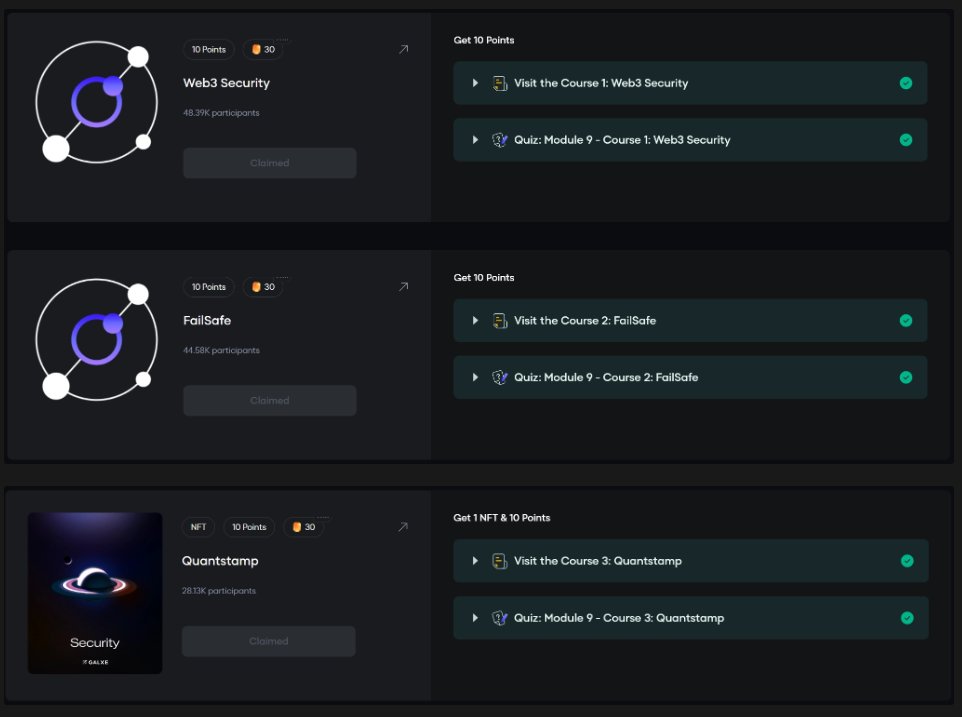Open FailSafe external link arrow icon
962x717 pixels.
[403, 287]
